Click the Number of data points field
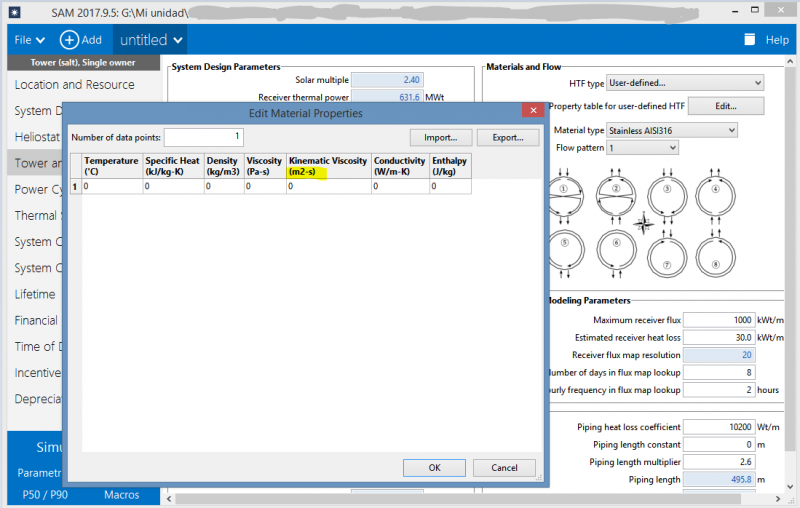Image resolution: width=800 pixels, height=508 pixels. [204, 136]
